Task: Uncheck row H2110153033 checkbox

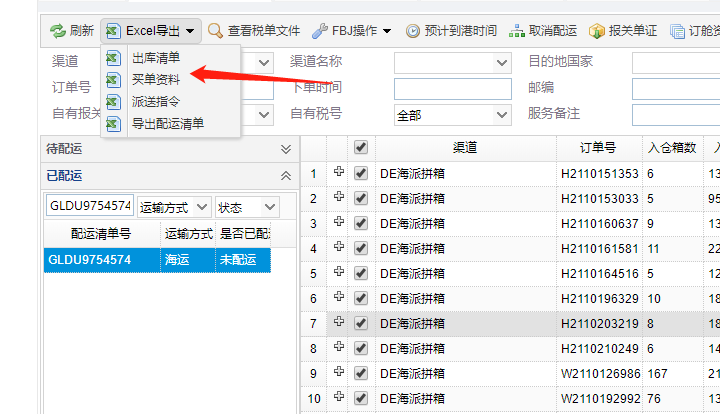Action: 361,198
